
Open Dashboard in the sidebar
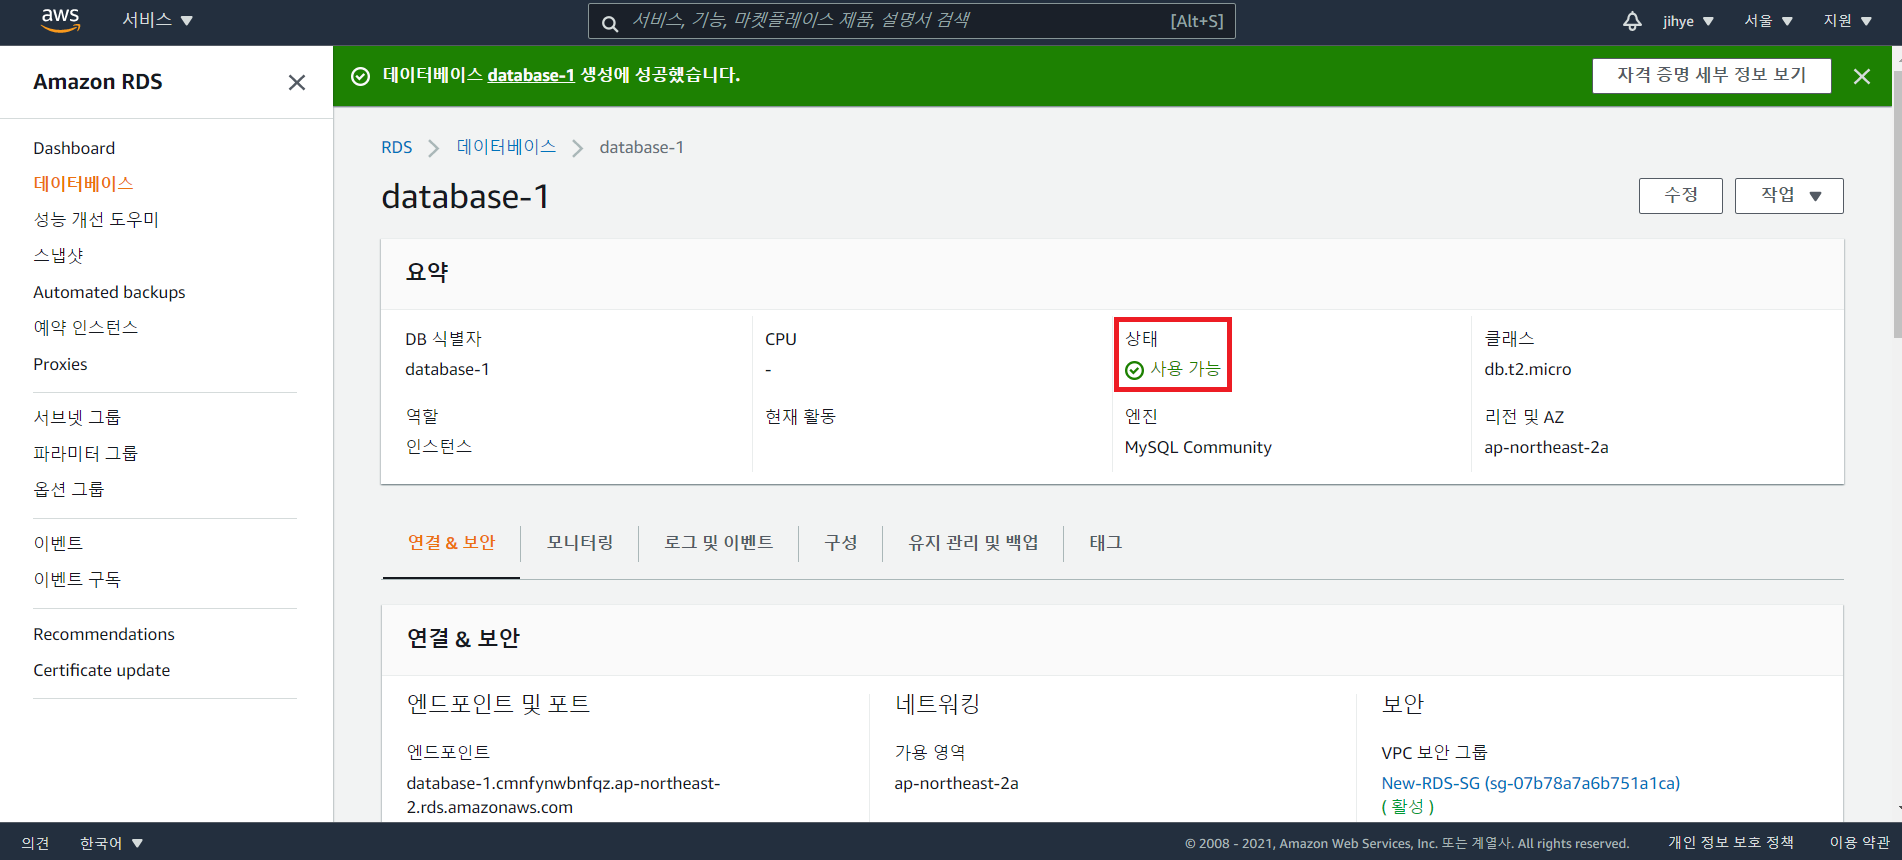point(74,148)
